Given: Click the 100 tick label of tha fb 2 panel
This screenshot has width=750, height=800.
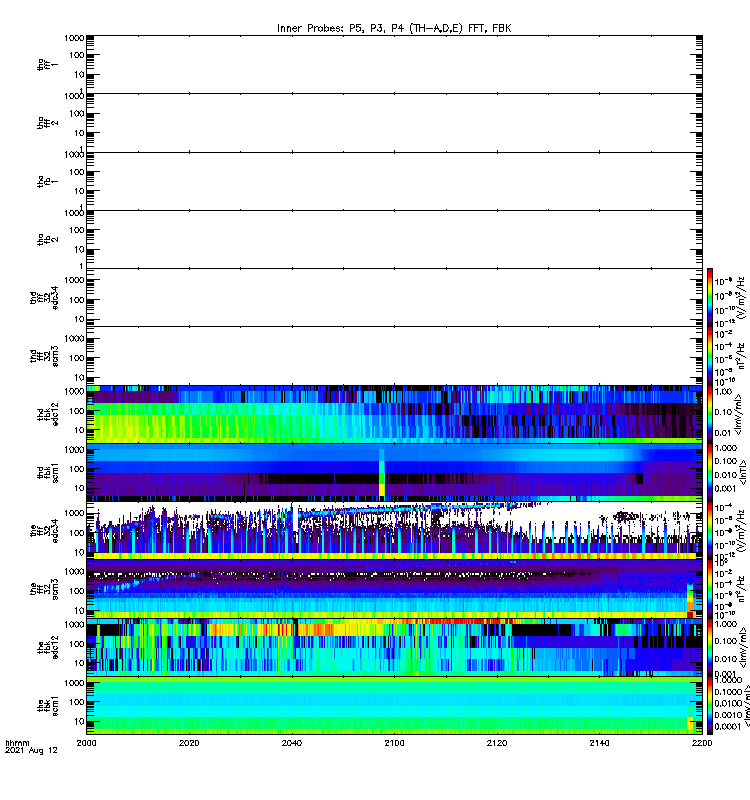Looking at the screenshot, I should click(77, 230).
